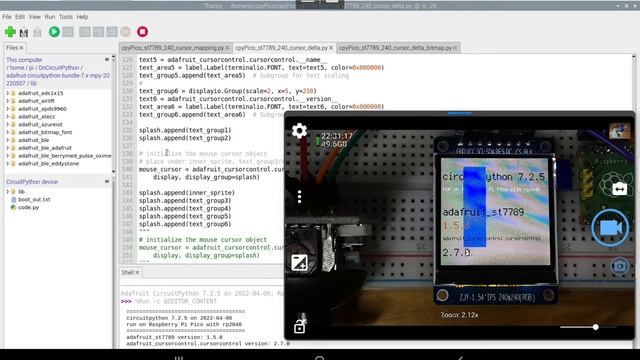Create a new file with the green plus icon
The image size is (640, 360).
click(x=10, y=32)
